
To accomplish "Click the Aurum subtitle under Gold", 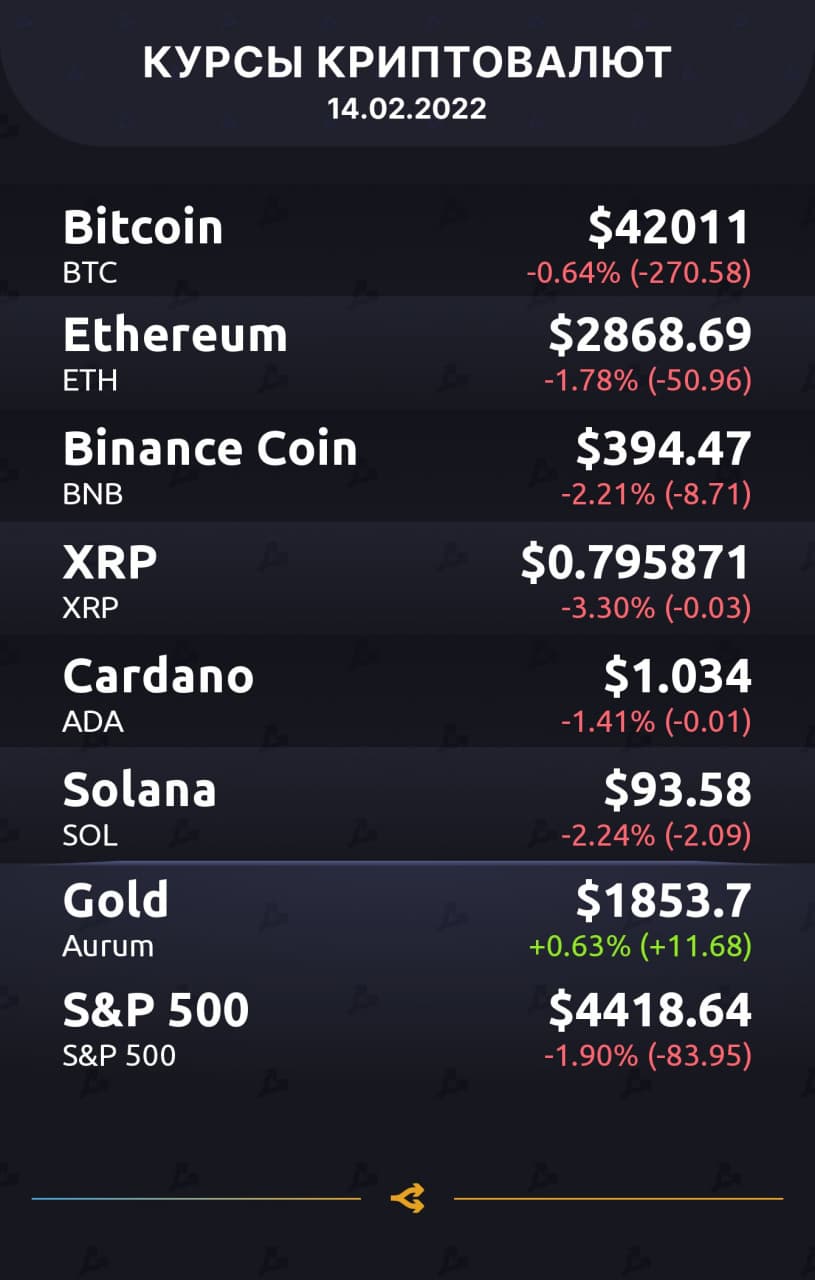I will [108, 946].
